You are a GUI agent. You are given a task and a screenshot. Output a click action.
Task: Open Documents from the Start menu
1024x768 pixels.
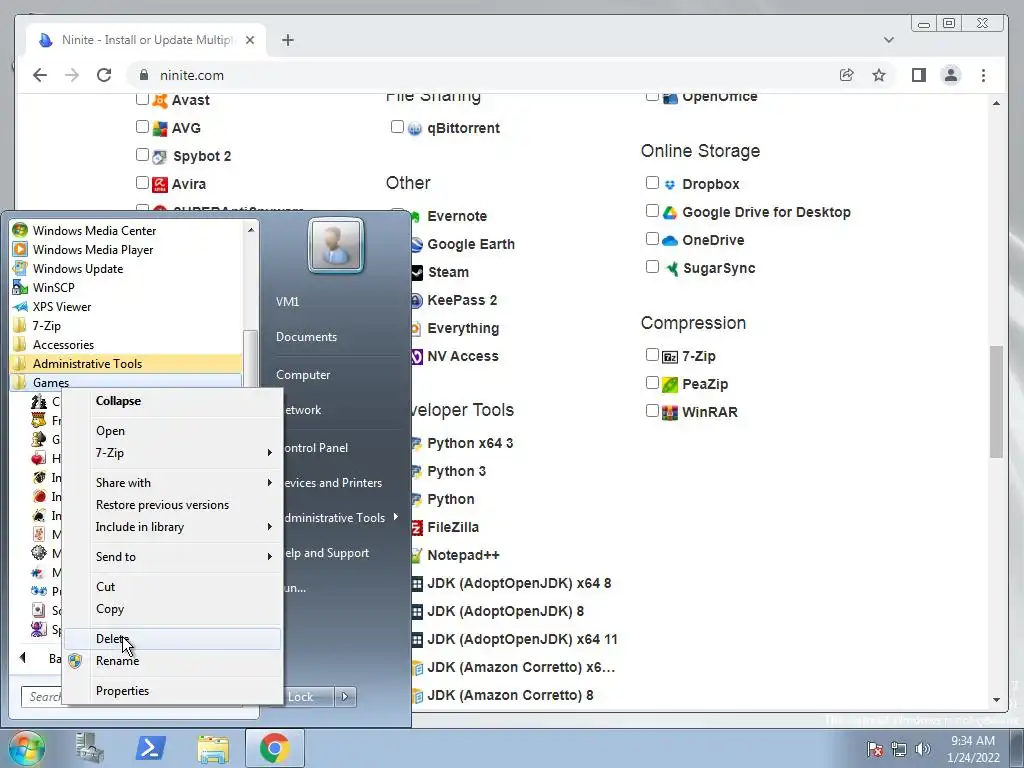pos(306,337)
